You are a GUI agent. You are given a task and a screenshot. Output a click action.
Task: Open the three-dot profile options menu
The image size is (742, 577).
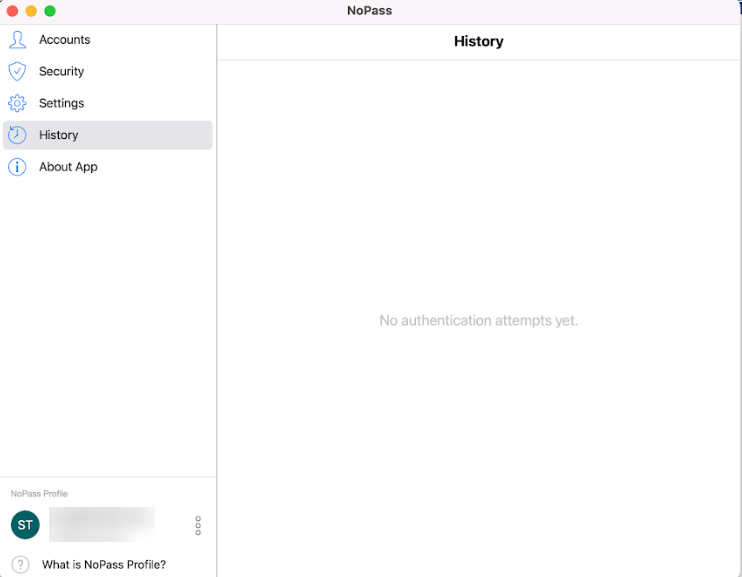(198, 525)
